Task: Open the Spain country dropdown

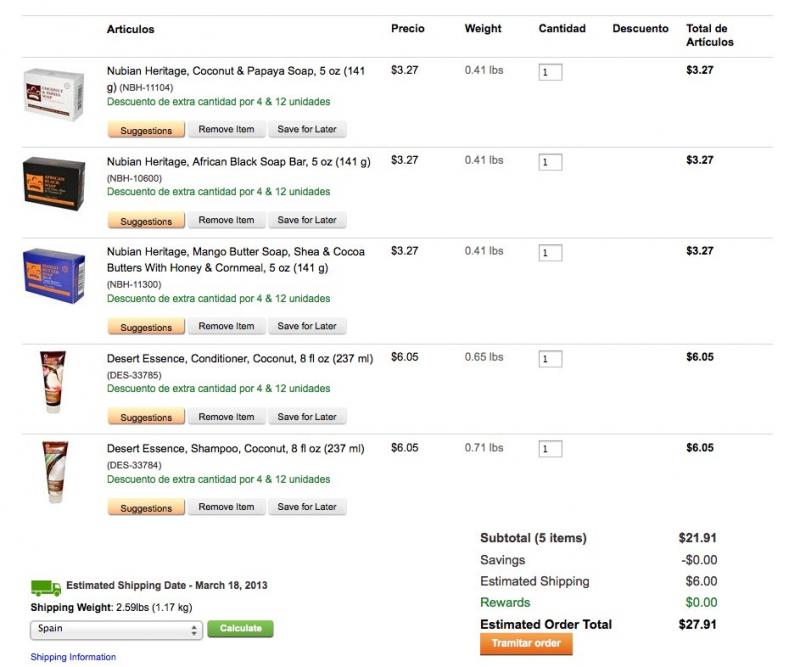Action: 116,630
